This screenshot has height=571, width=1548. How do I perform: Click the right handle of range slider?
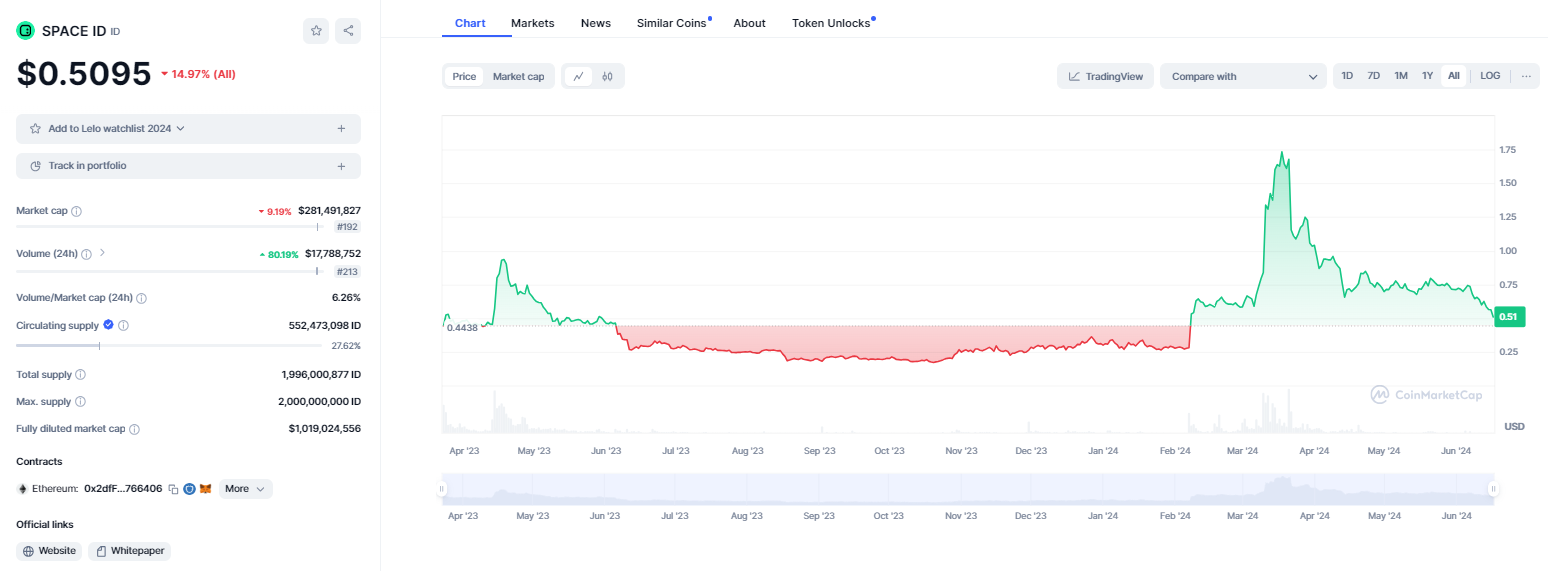[x=1493, y=489]
